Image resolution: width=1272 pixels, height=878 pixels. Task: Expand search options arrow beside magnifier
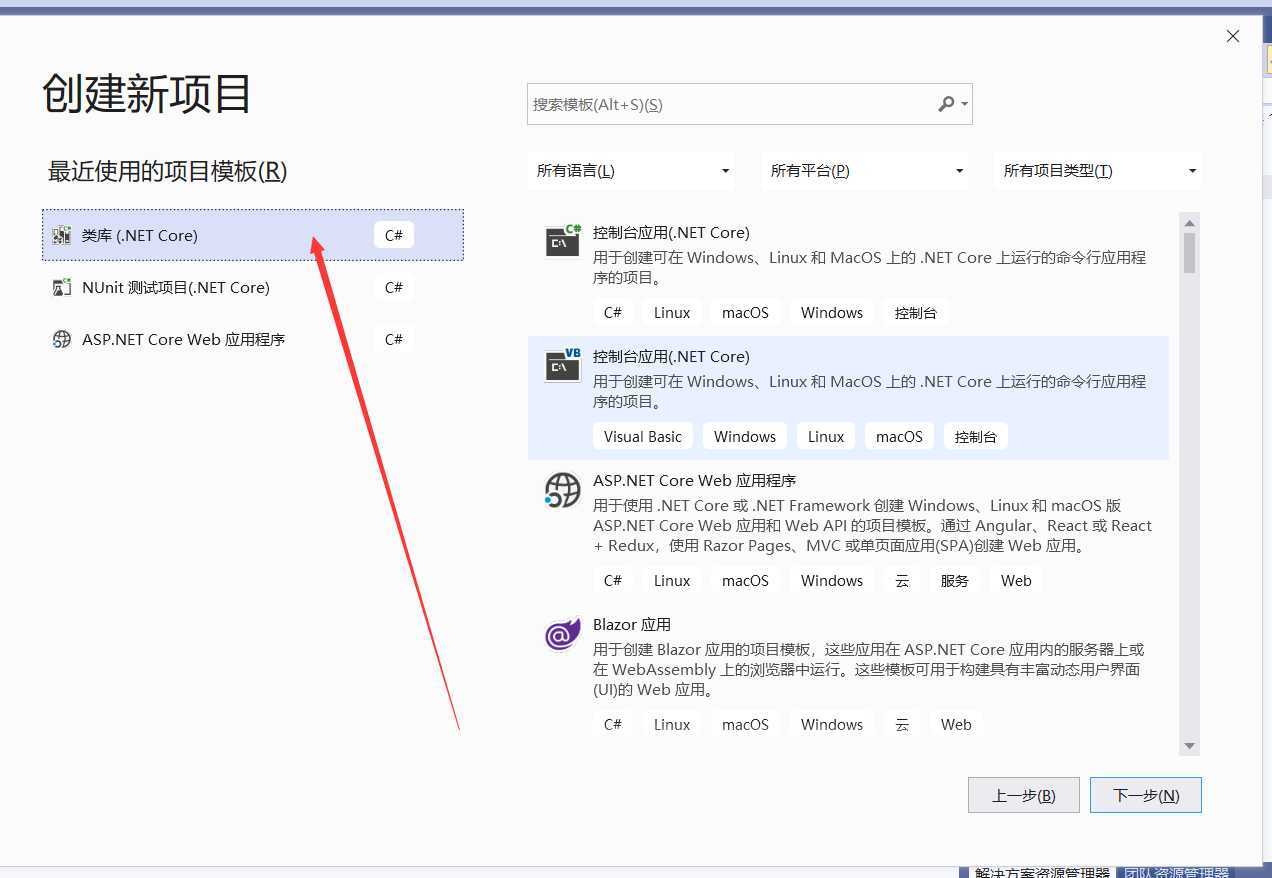tap(964, 104)
